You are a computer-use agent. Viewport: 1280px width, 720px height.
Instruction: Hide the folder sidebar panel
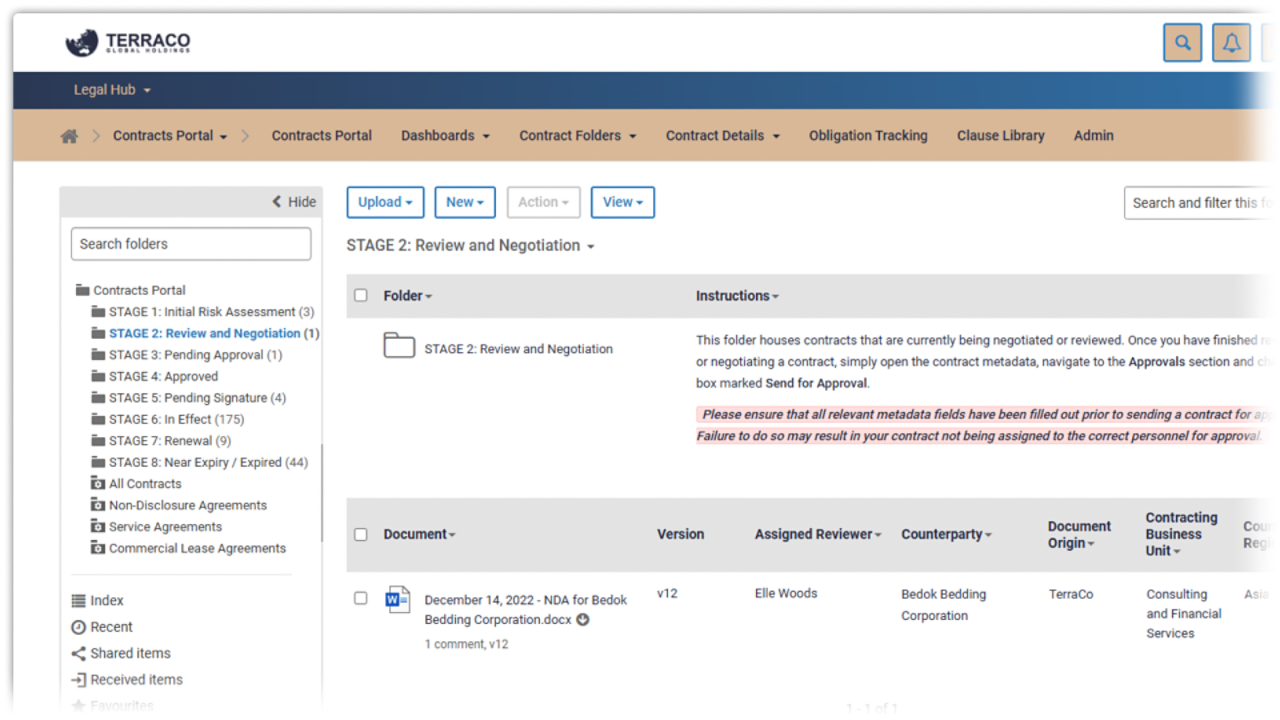coord(294,202)
